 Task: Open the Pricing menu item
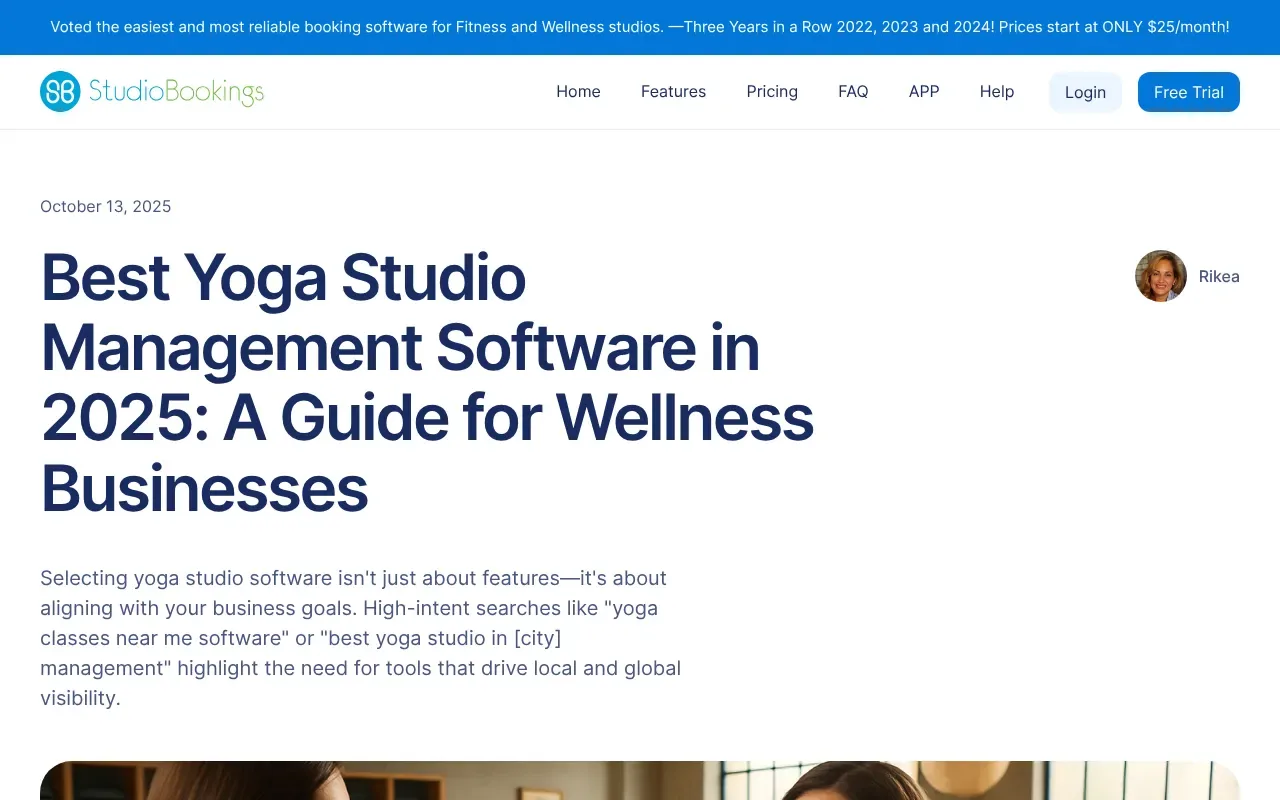click(x=772, y=92)
